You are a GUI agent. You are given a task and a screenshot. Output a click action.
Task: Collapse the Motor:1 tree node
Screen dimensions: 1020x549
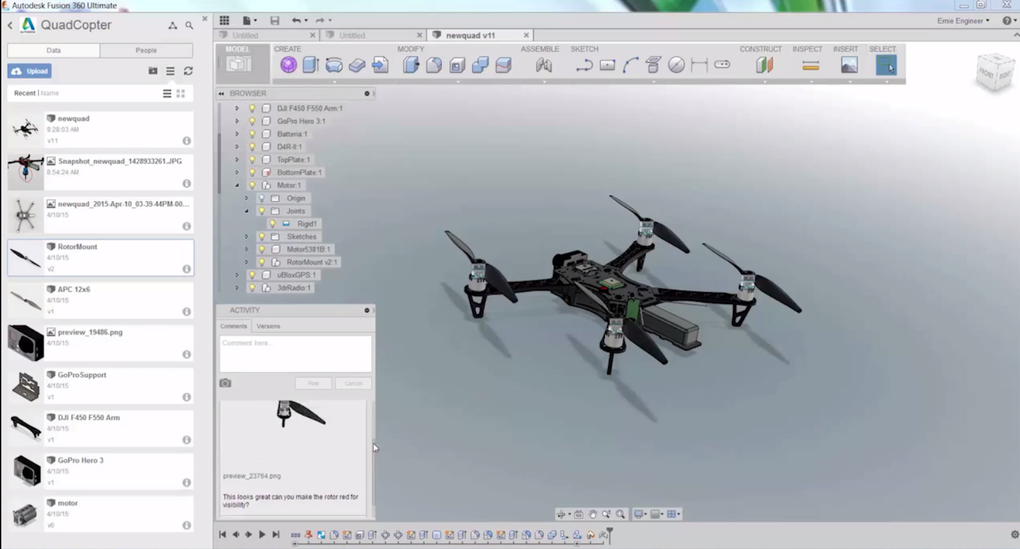coord(237,185)
